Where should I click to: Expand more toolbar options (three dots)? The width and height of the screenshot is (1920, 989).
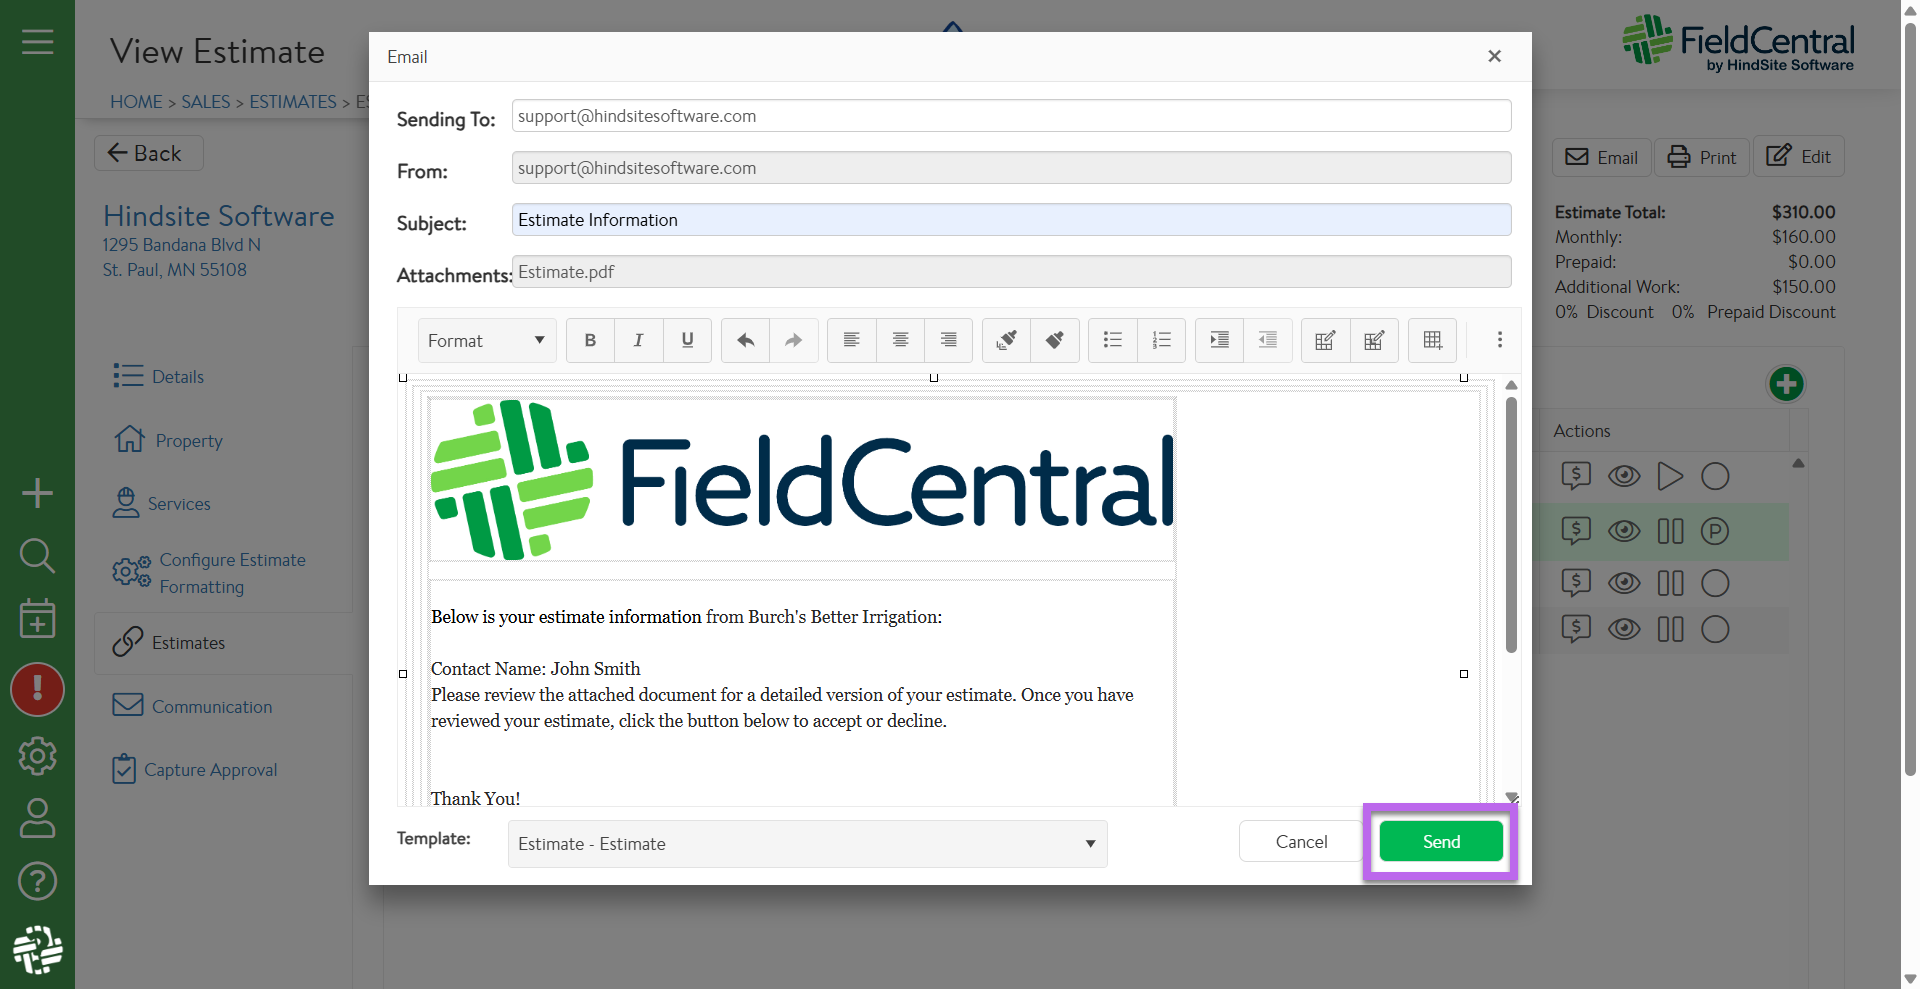tap(1499, 341)
